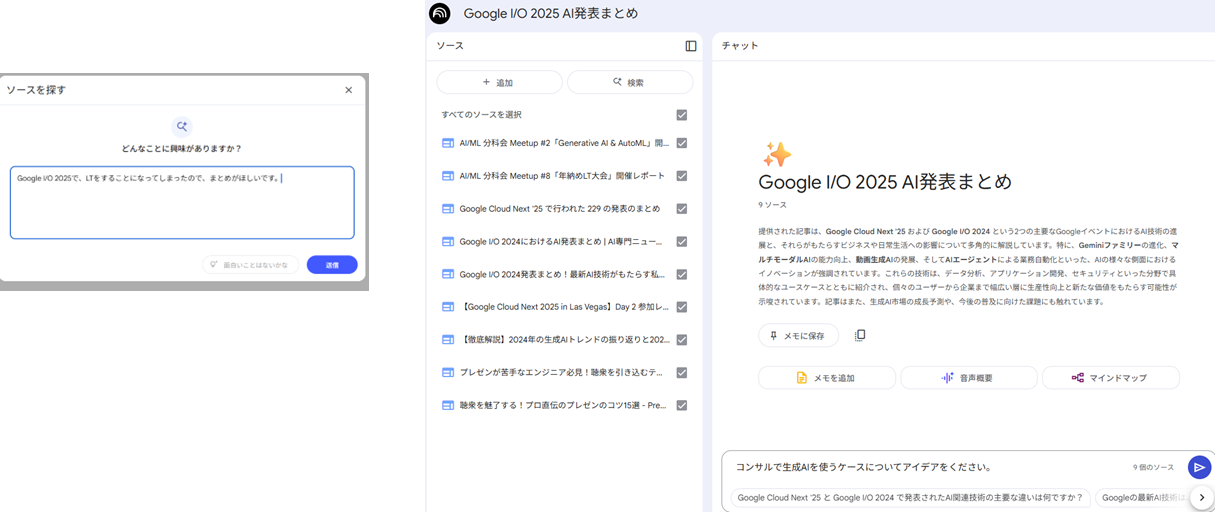The height and width of the screenshot is (512, 1215).
Task: Click the ソース panel header label
Action: pyautogui.click(x=450, y=46)
